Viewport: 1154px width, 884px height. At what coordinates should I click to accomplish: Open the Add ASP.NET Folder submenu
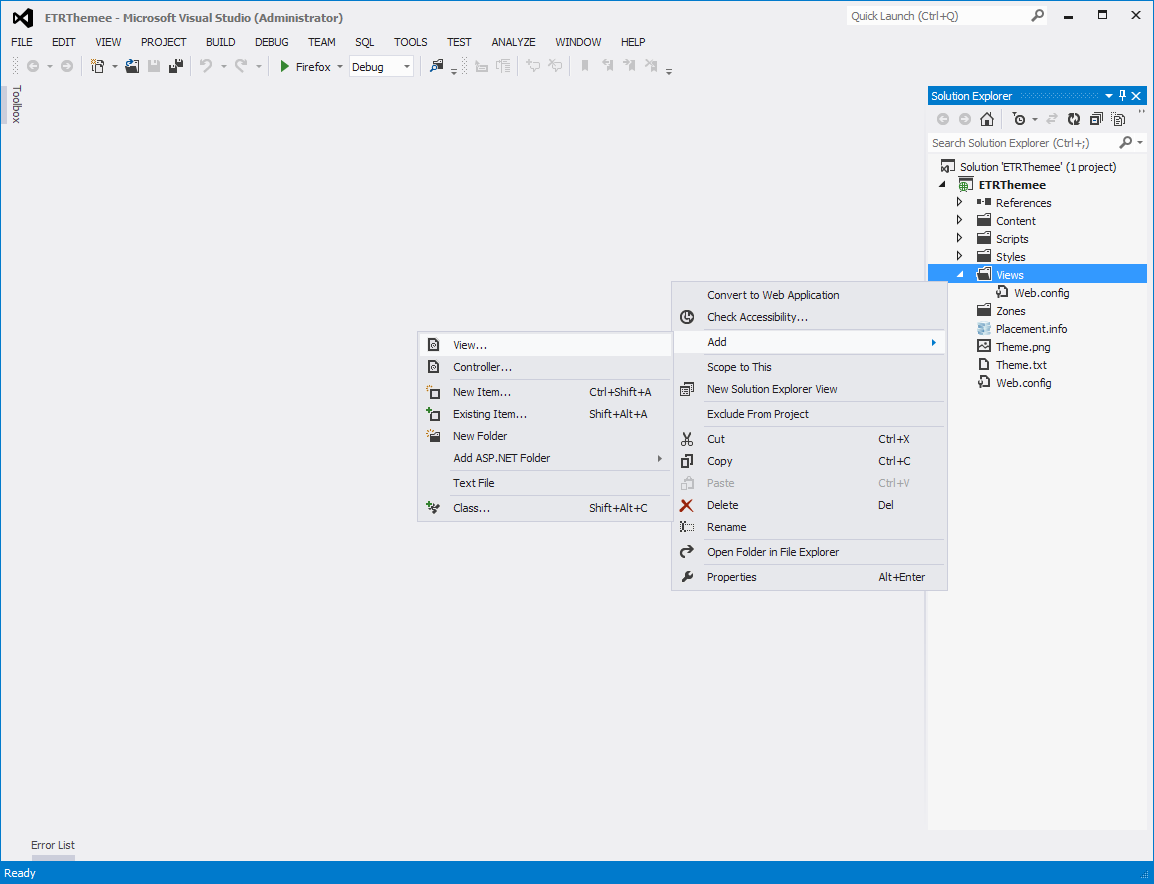(x=545, y=459)
